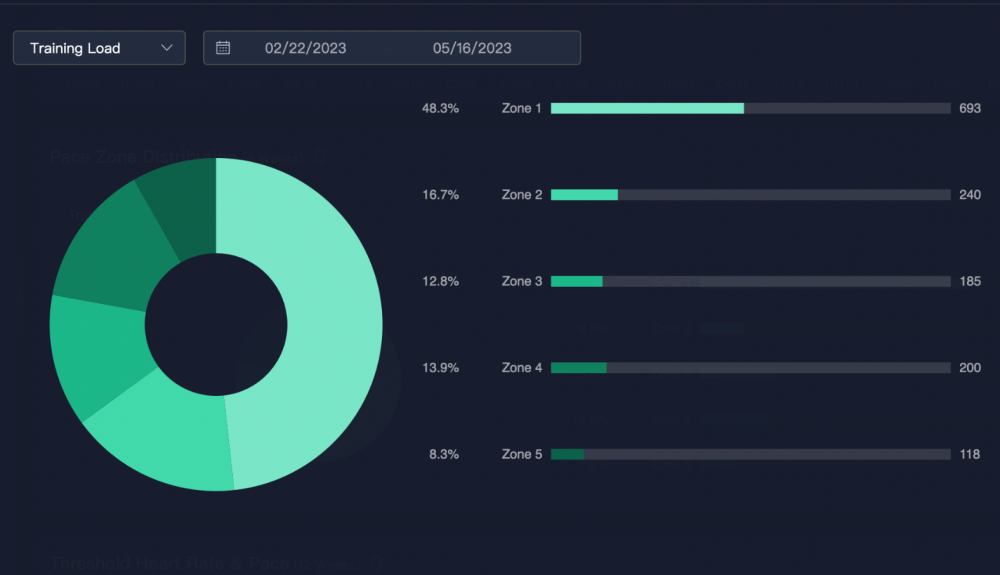Click the 240 load value

point(970,195)
